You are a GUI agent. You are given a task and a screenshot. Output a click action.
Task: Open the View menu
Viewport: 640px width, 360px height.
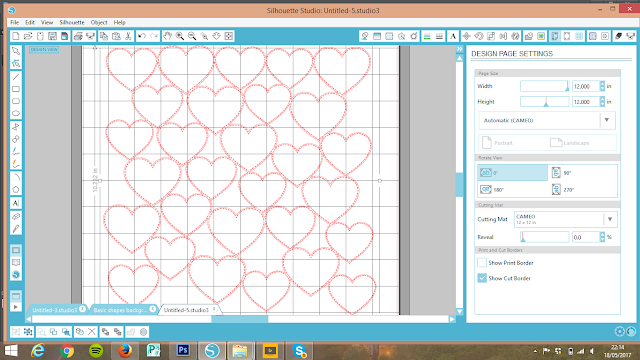pyautogui.click(x=47, y=22)
